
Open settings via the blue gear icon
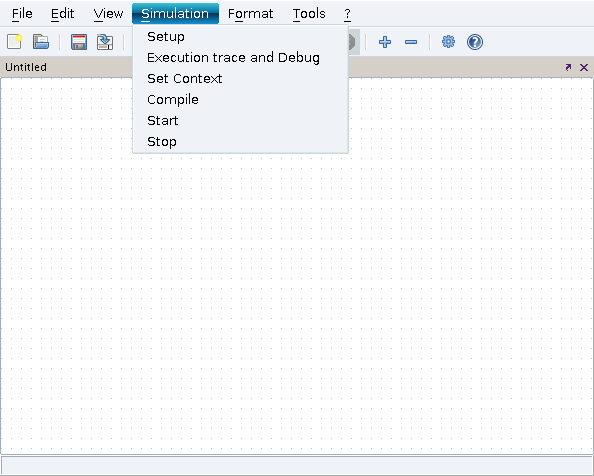tap(449, 42)
